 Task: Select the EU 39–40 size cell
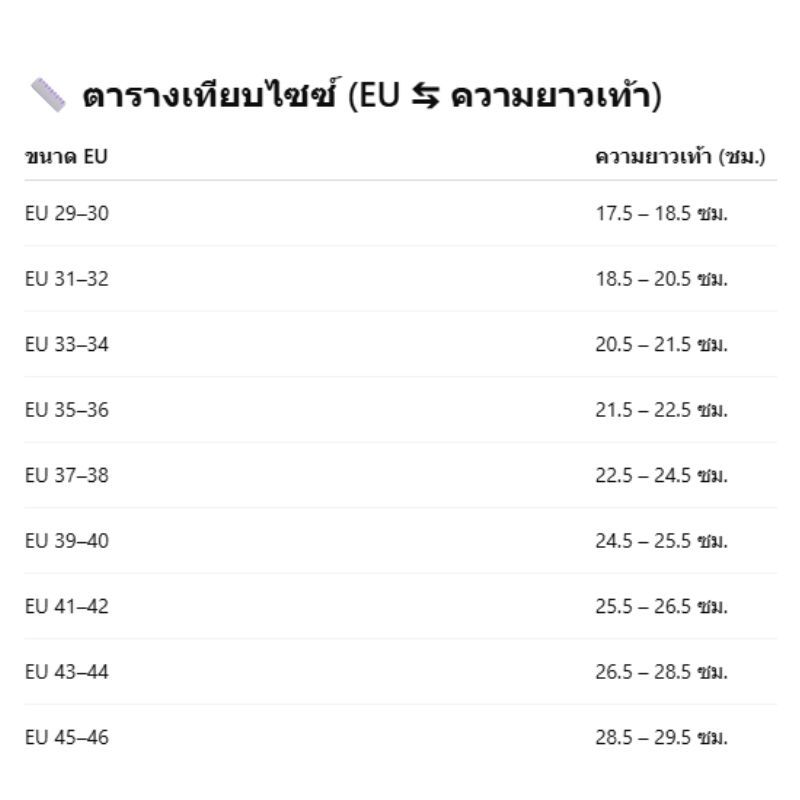click(67, 541)
